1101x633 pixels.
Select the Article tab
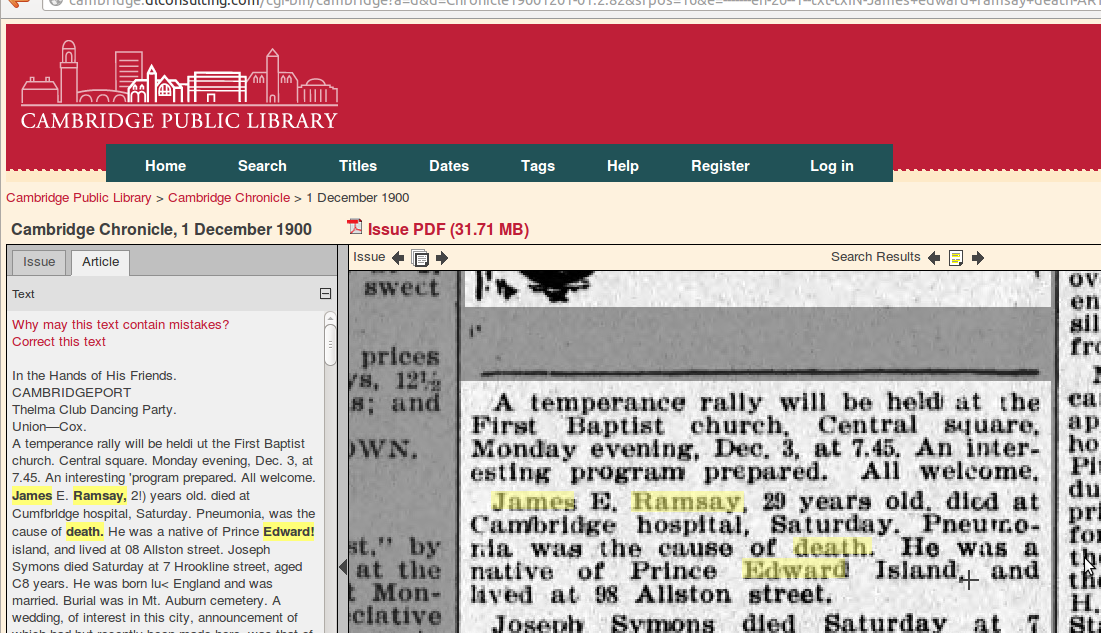tap(100, 262)
